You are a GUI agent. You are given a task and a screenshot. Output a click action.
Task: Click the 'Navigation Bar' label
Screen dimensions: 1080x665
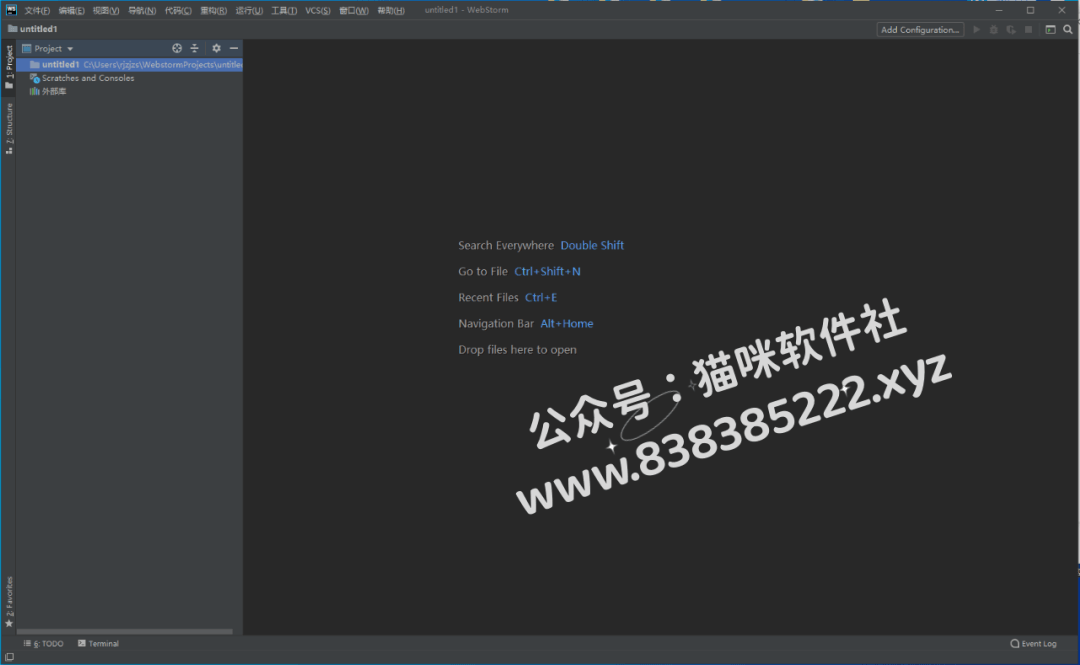tap(496, 324)
